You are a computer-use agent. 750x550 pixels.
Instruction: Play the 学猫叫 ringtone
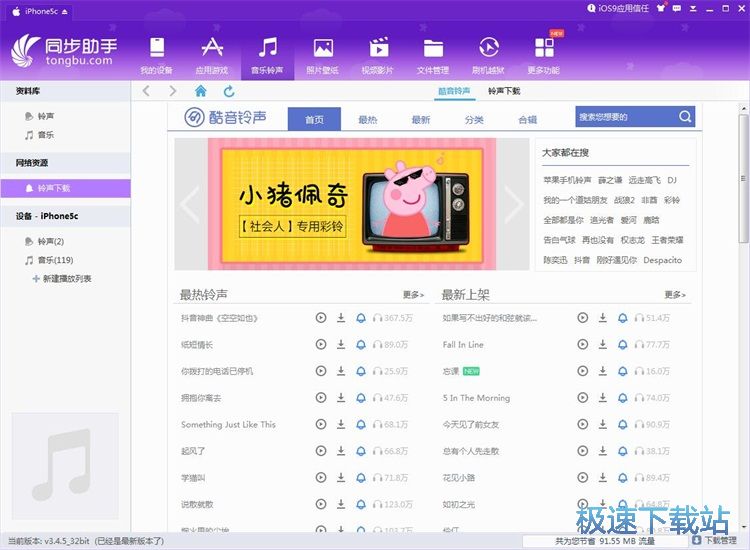[321, 477]
